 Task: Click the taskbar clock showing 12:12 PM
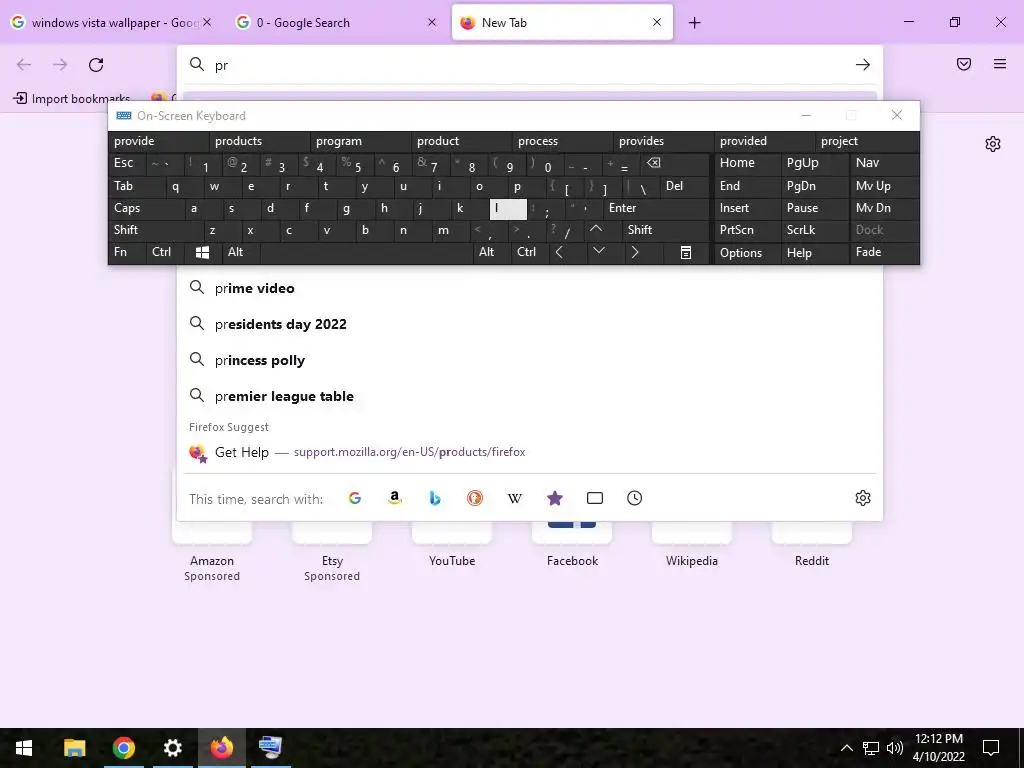938,748
